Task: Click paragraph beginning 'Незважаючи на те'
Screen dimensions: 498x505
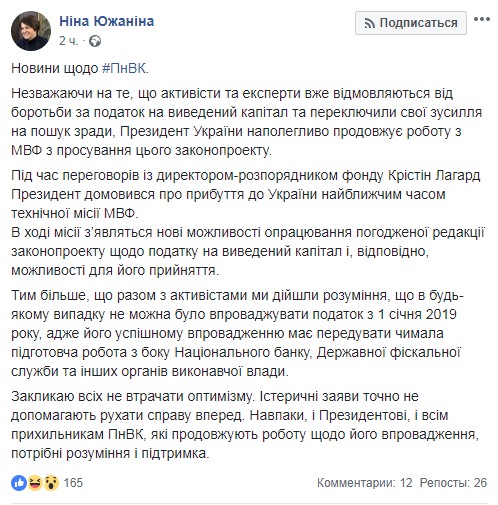Action: pyautogui.click(x=246, y=122)
